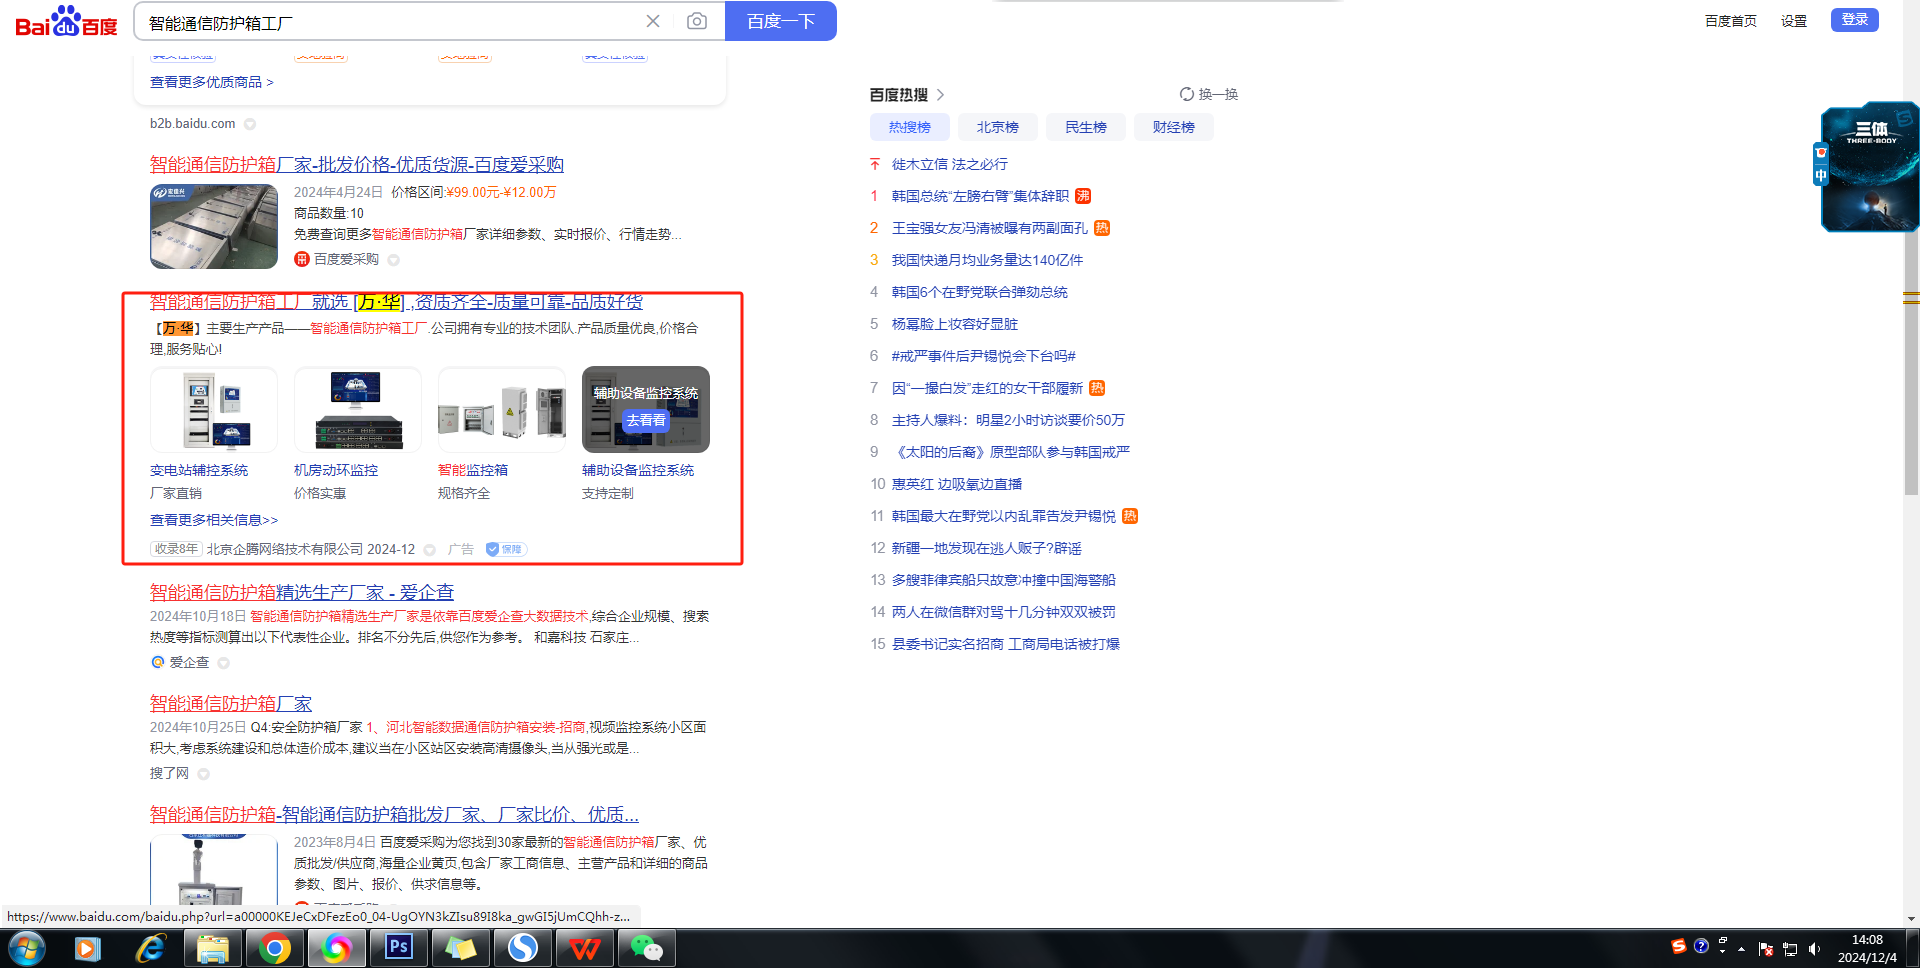This screenshot has width=1920, height=968.
Task: Click the volume speaker tray icon
Action: tap(1814, 949)
